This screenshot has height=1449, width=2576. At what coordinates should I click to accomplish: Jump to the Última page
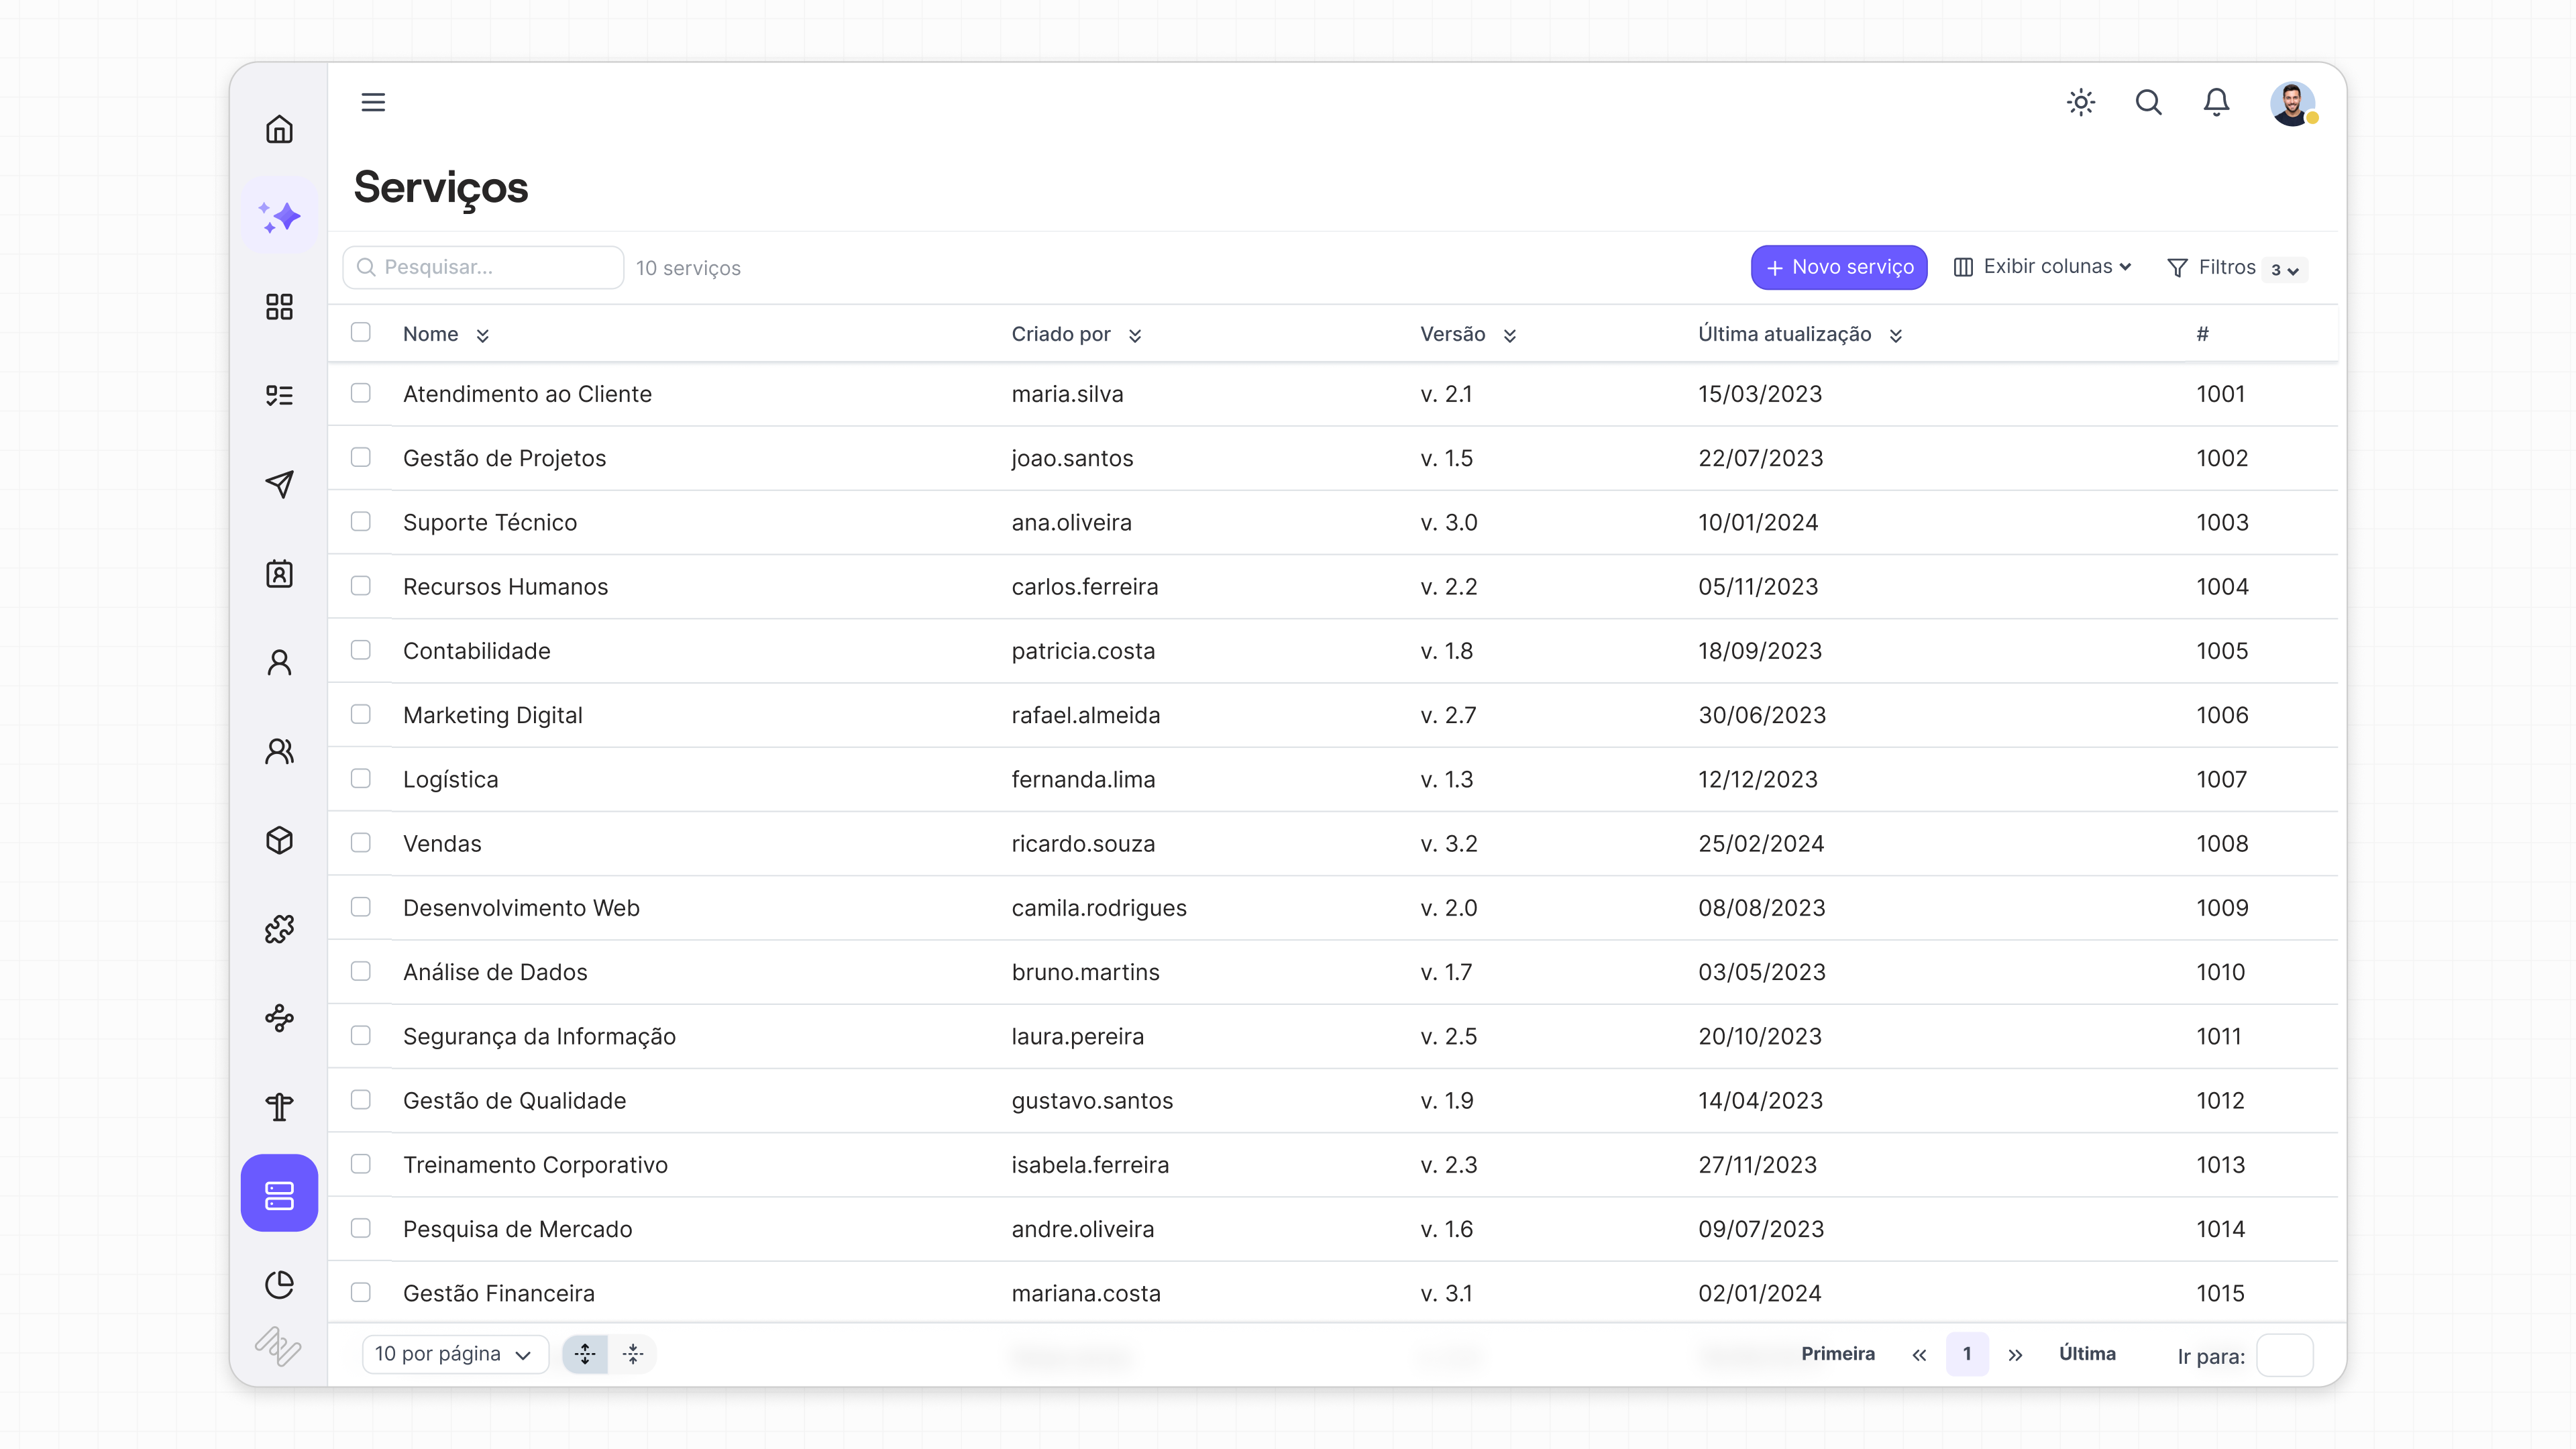click(x=2087, y=1354)
